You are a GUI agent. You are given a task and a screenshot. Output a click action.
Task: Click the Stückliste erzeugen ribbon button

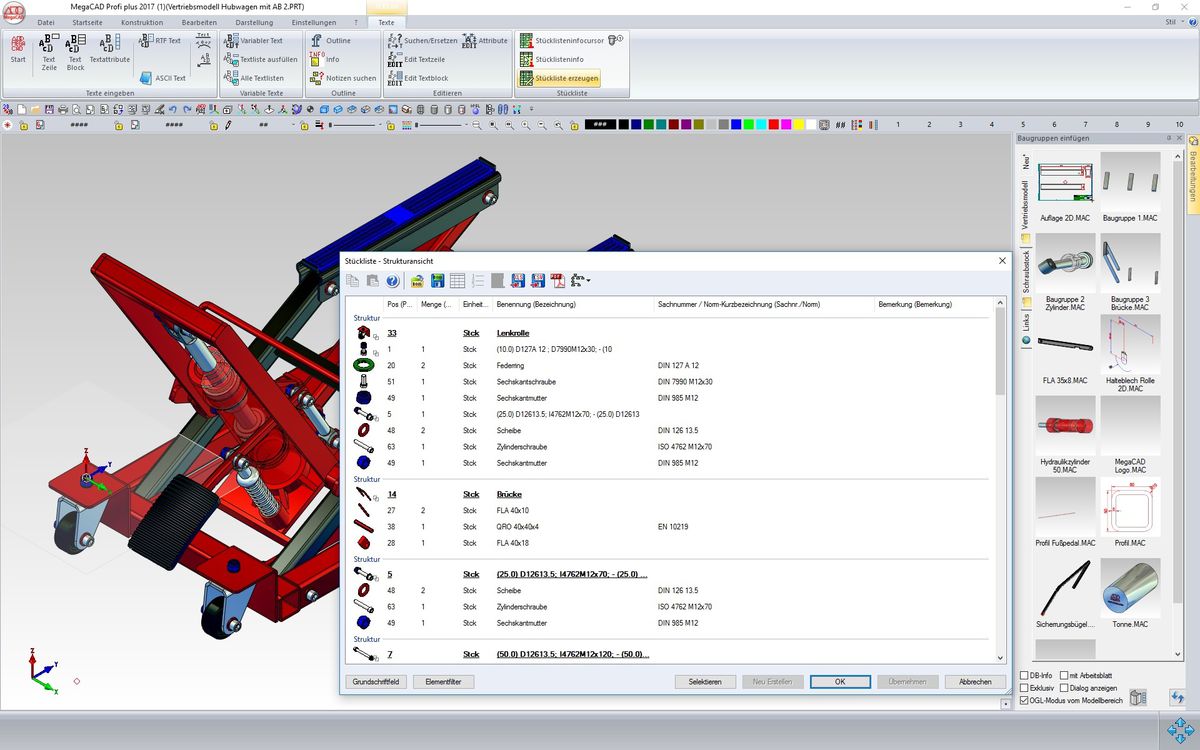559,78
